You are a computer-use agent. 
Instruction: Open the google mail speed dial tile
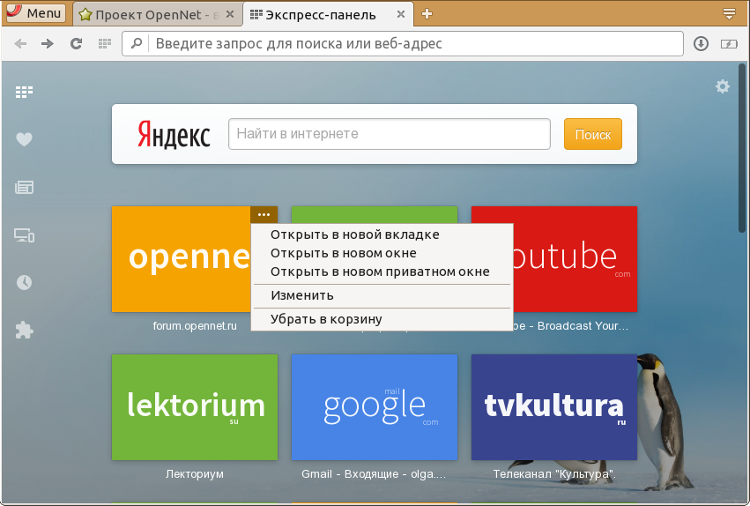(x=374, y=407)
